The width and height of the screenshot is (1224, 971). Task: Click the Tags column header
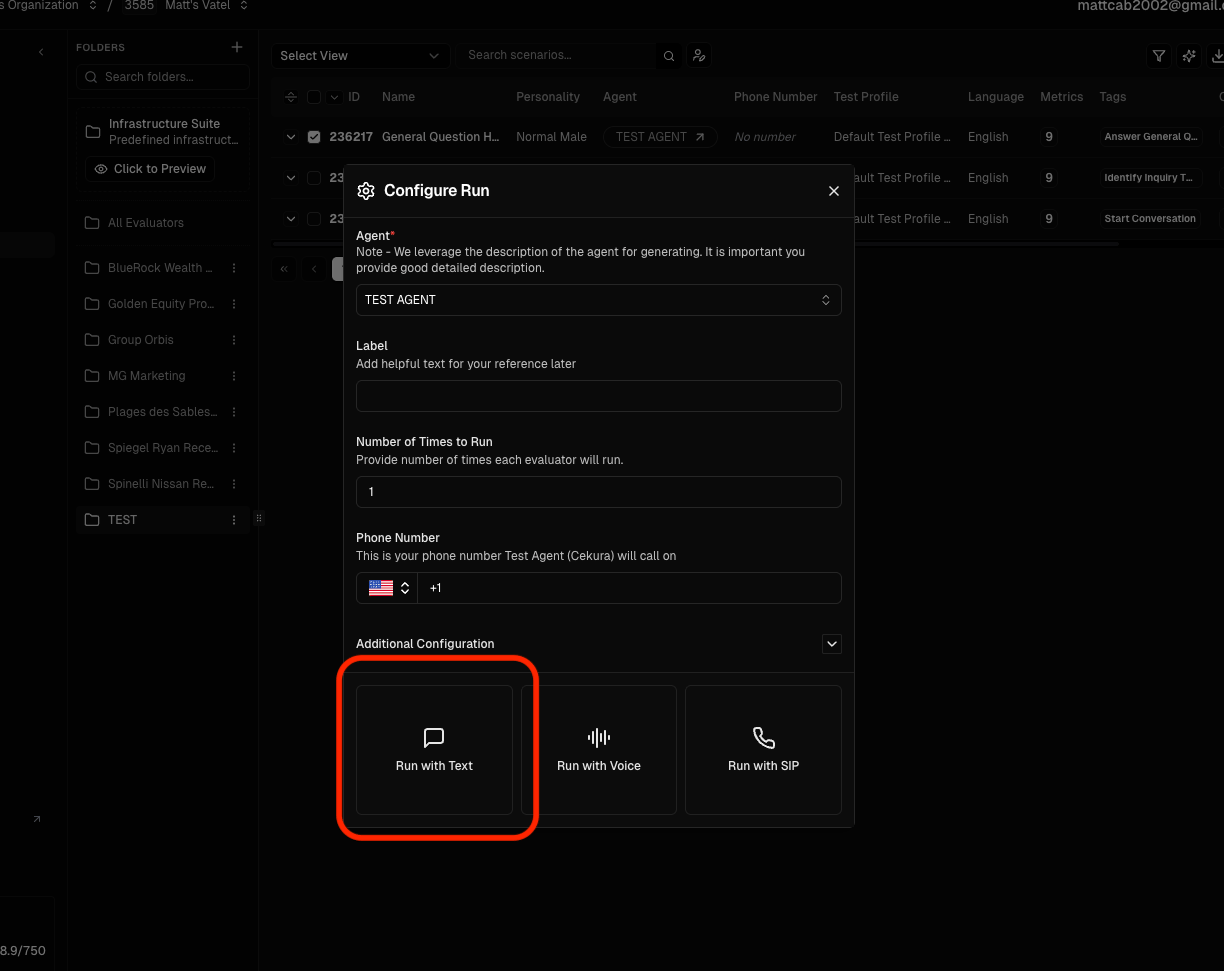1113,97
